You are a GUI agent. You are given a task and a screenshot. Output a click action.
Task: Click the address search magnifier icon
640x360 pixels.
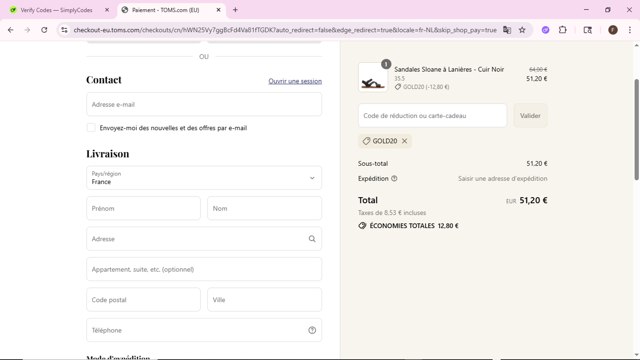[x=312, y=239]
